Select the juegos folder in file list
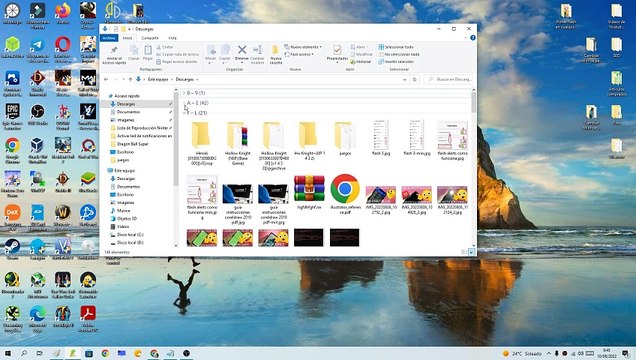The height and width of the screenshot is (360, 636). [344, 138]
